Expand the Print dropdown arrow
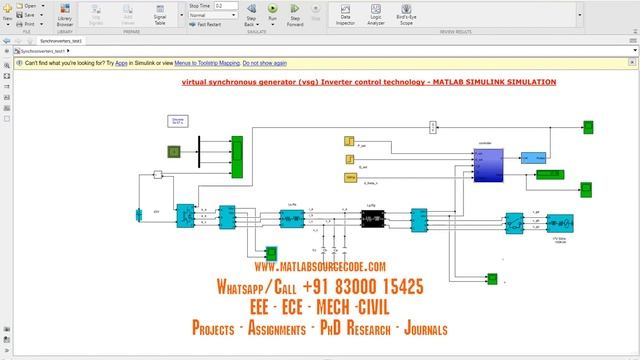Image resolution: width=640 pixels, height=360 pixels. click(42, 24)
